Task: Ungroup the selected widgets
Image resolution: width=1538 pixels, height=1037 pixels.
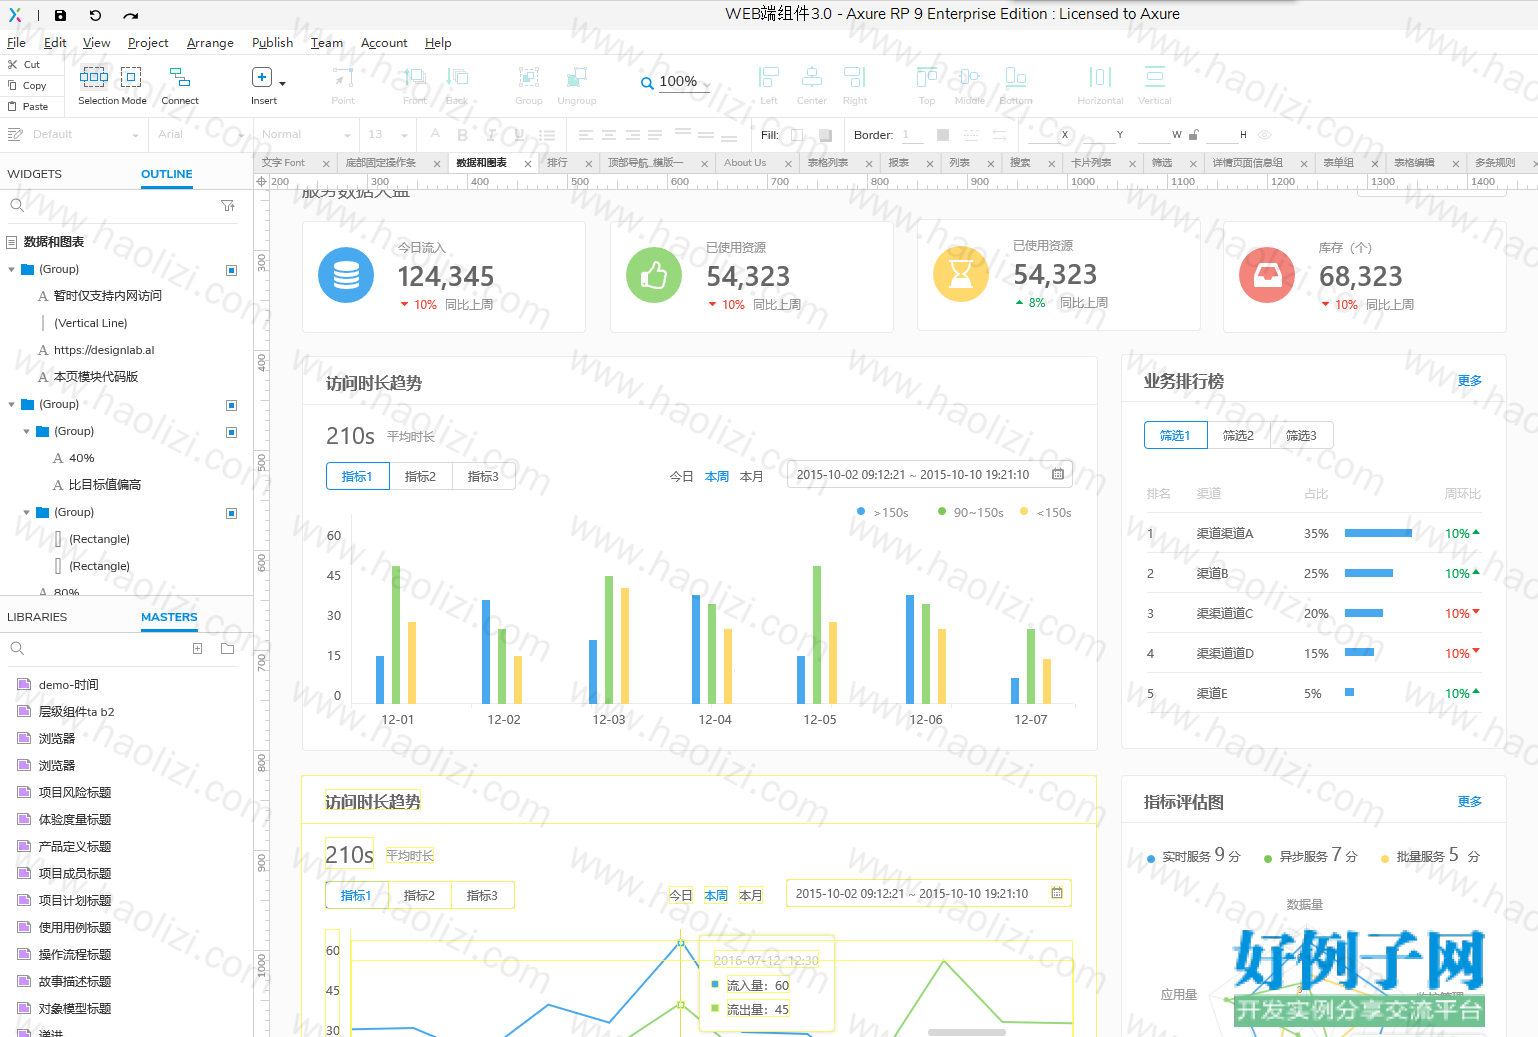Action: pyautogui.click(x=577, y=85)
